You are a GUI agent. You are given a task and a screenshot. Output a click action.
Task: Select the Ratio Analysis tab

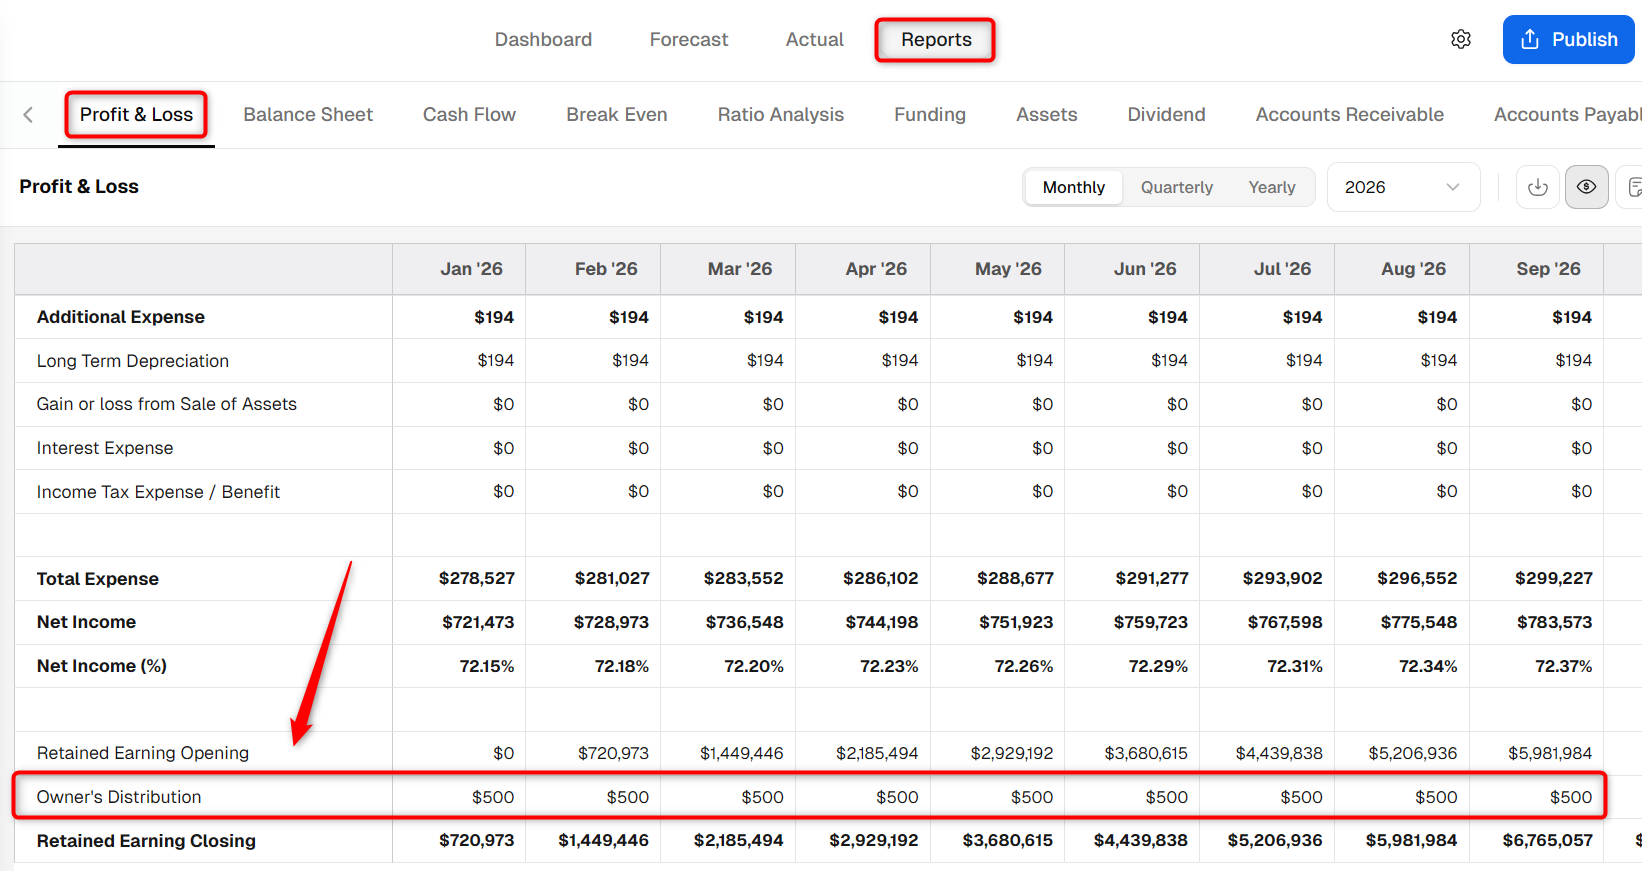tap(781, 115)
